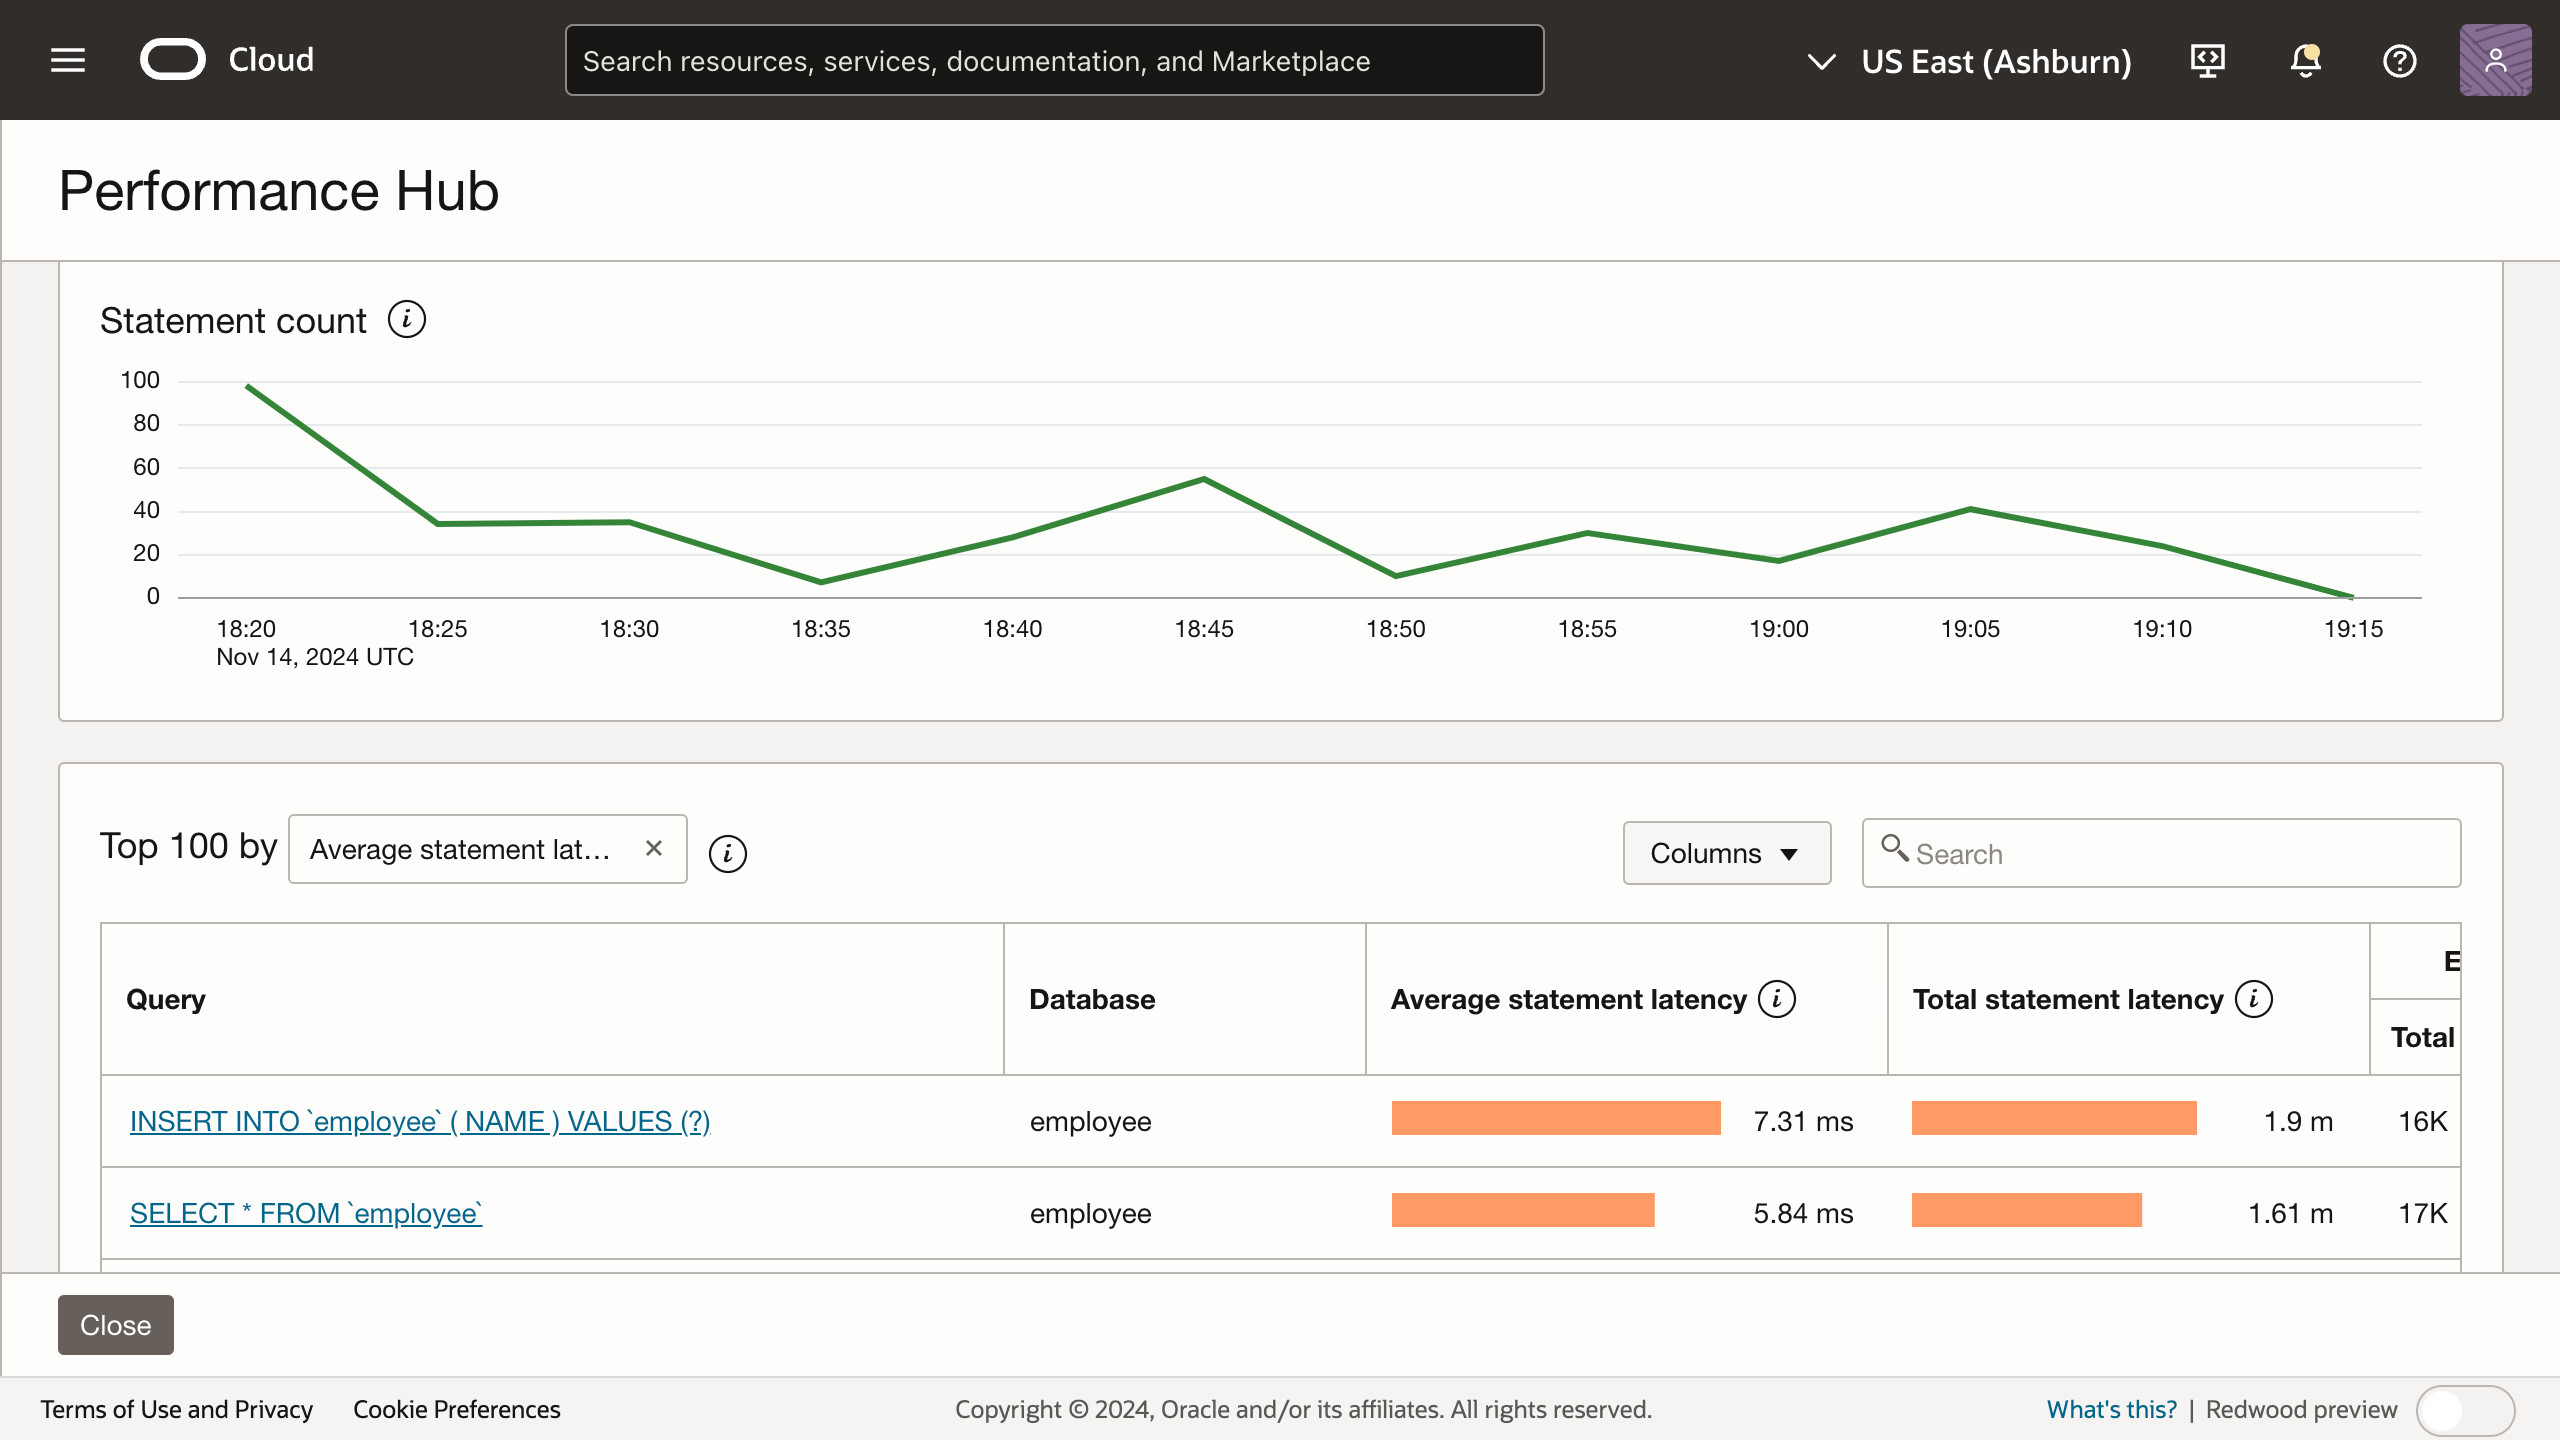The width and height of the screenshot is (2560, 1440).
Task: Open the help icon
Action: (2400, 60)
